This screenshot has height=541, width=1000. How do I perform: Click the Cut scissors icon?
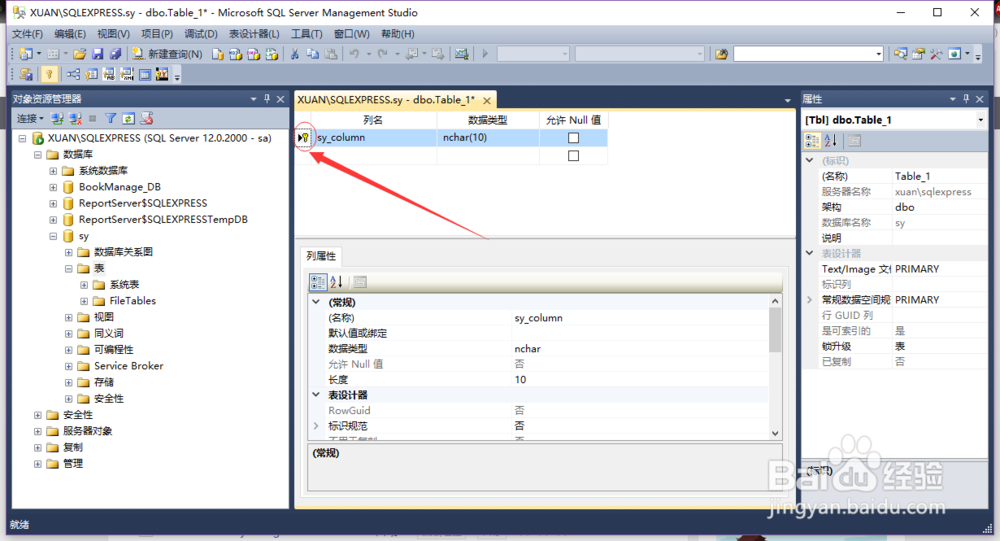click(295, 54)
